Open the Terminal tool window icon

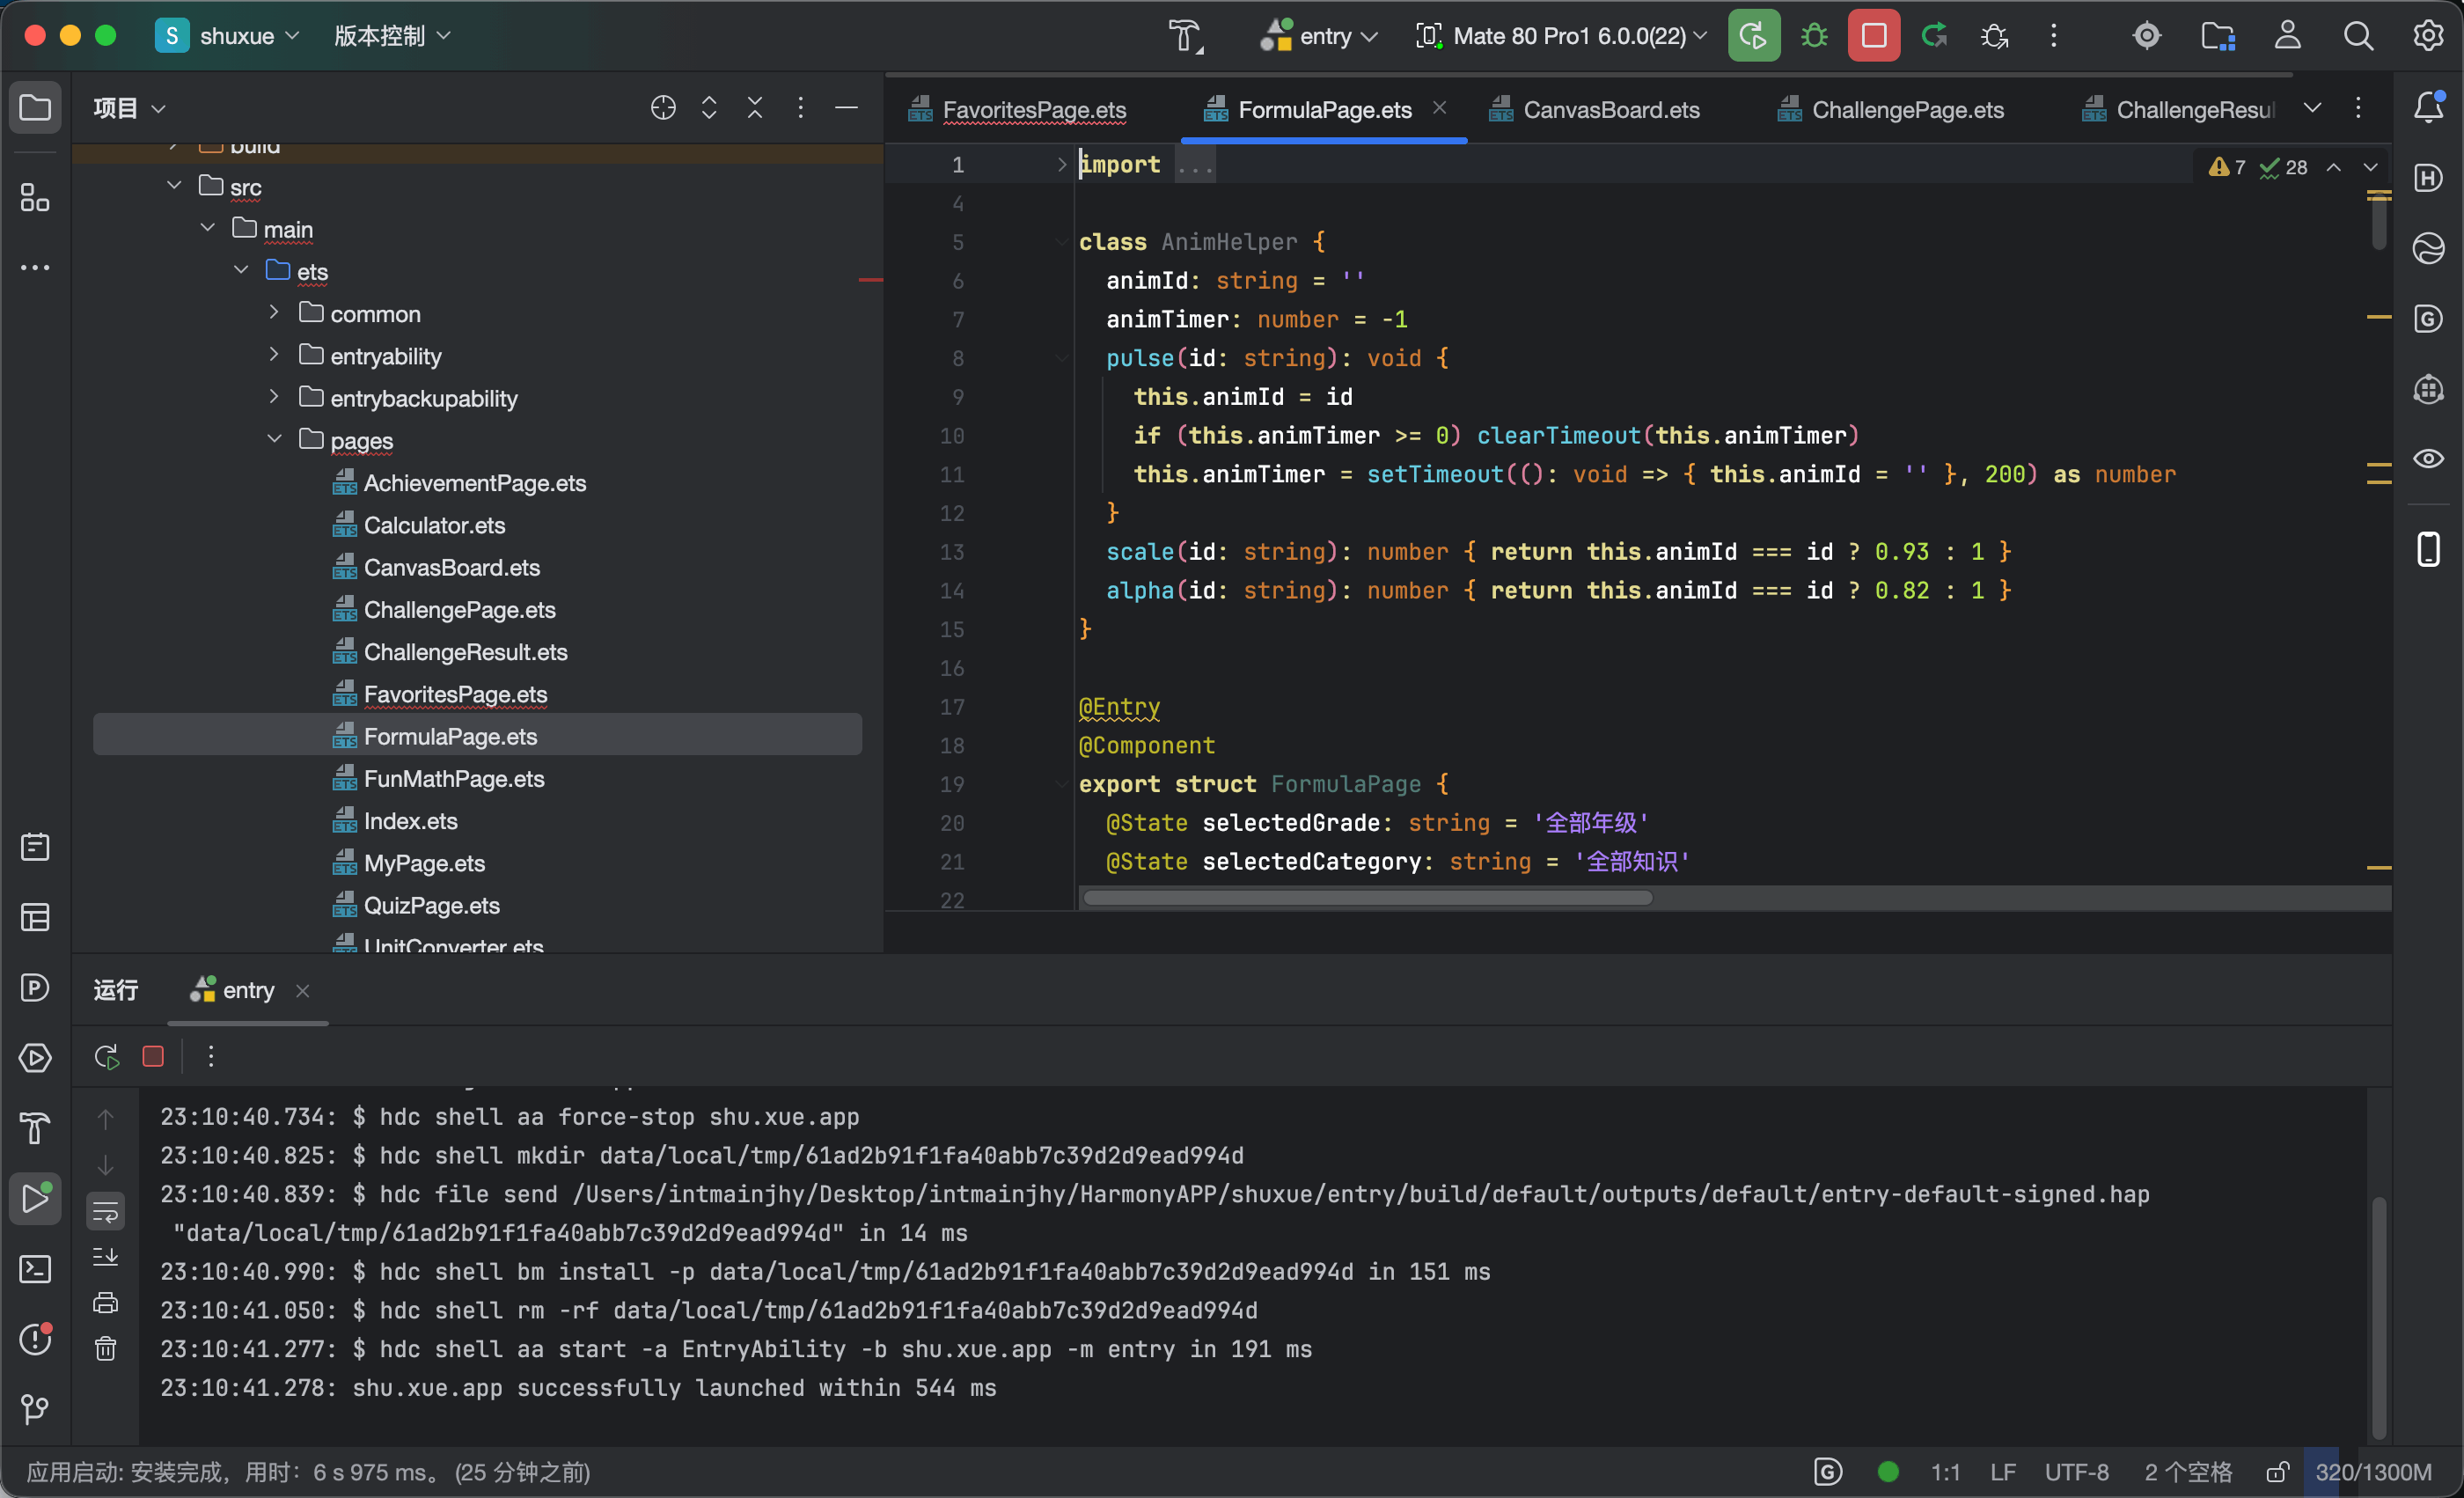[35, 1269]
